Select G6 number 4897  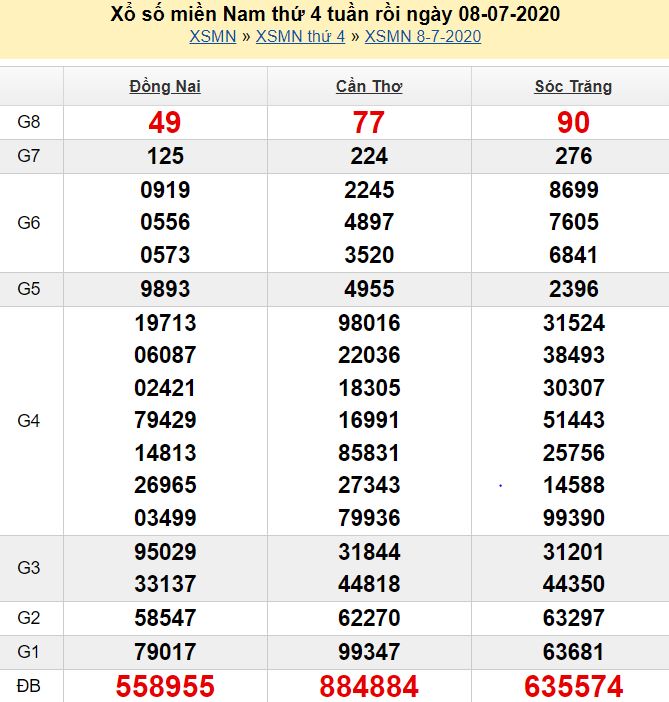pyautogui.click(x=369, y=222)
